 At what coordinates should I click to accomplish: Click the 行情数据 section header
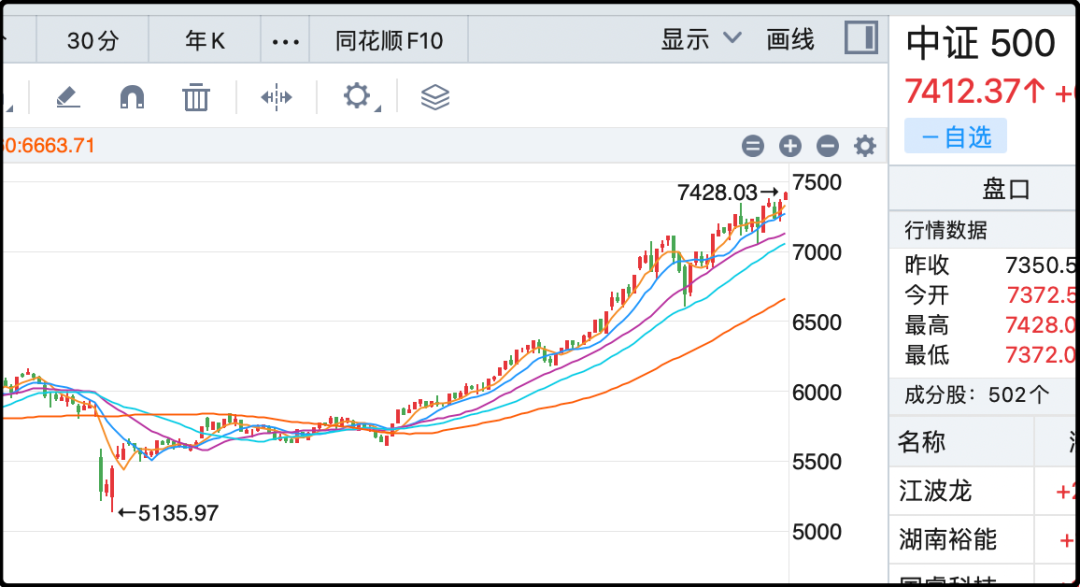pos(946,229)
